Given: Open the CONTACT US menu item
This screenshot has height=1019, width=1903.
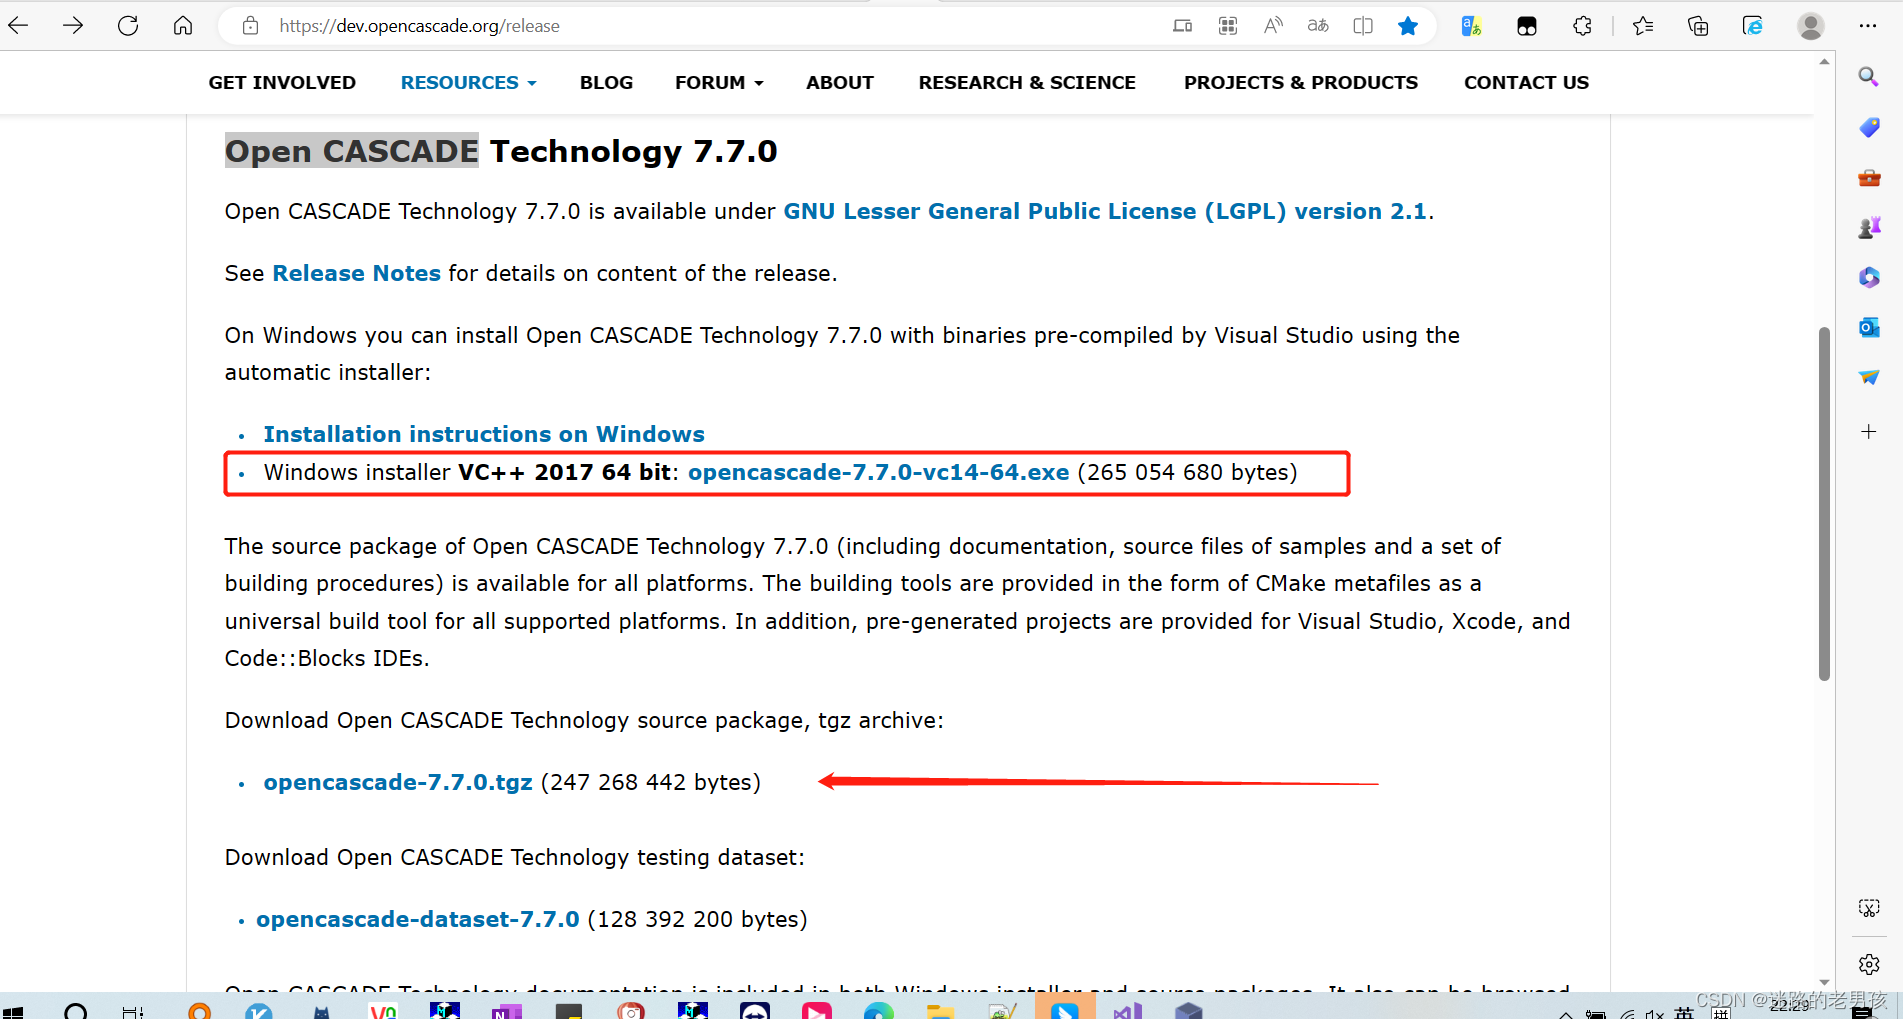Looking at the screenshot, I should pos(1526,83).
